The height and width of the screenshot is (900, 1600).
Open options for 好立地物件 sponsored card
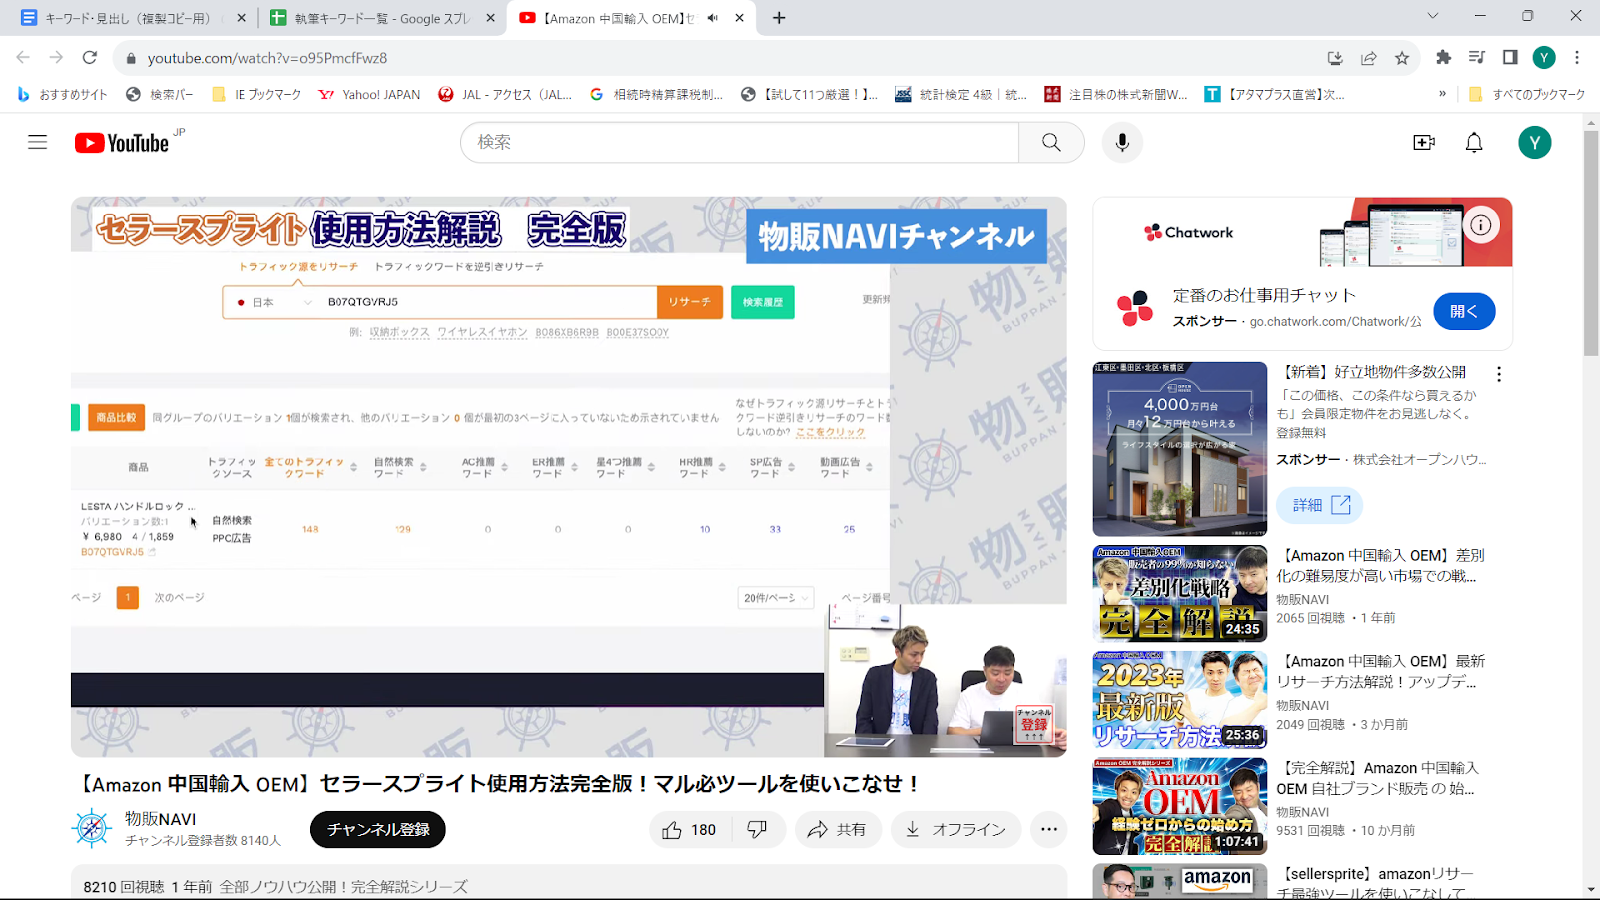[x=1498, y=374]
